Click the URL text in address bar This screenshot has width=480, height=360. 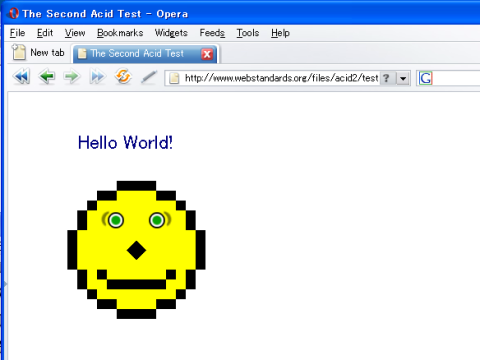(281, 78)
